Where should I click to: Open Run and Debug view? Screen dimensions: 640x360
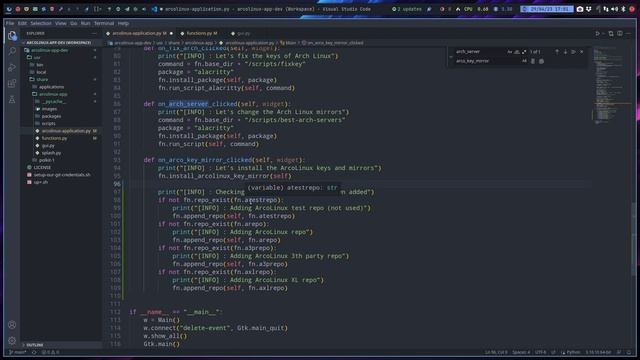pos(12,67)
